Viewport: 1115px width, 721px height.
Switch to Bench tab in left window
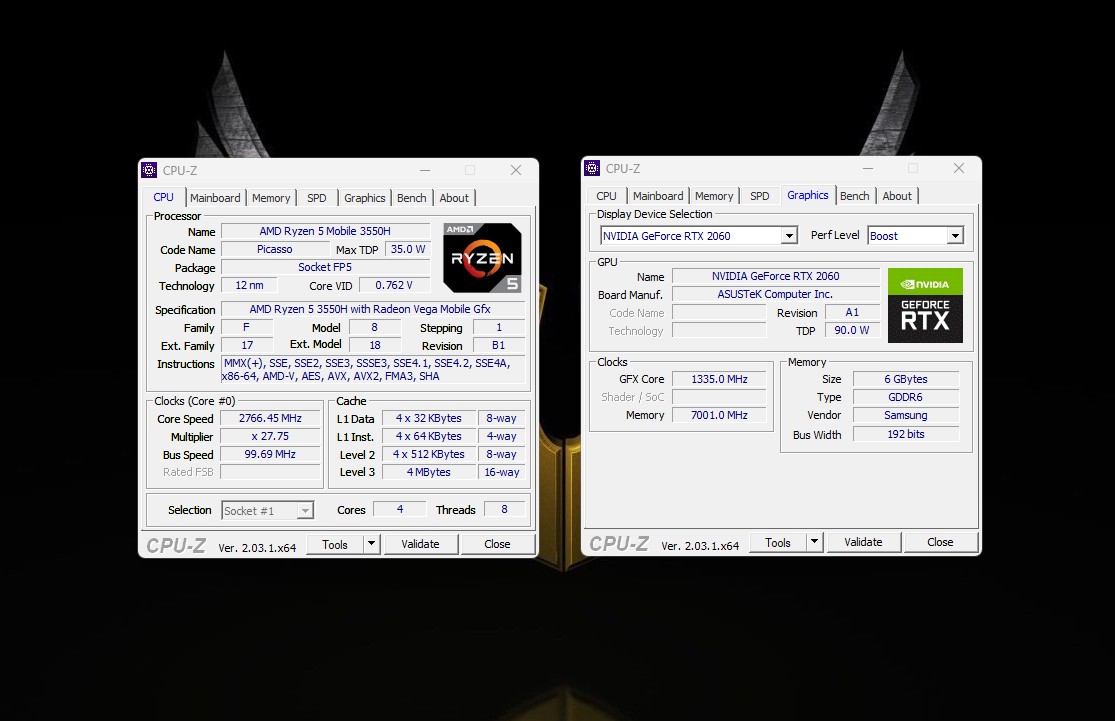click(x=412, y=198)
